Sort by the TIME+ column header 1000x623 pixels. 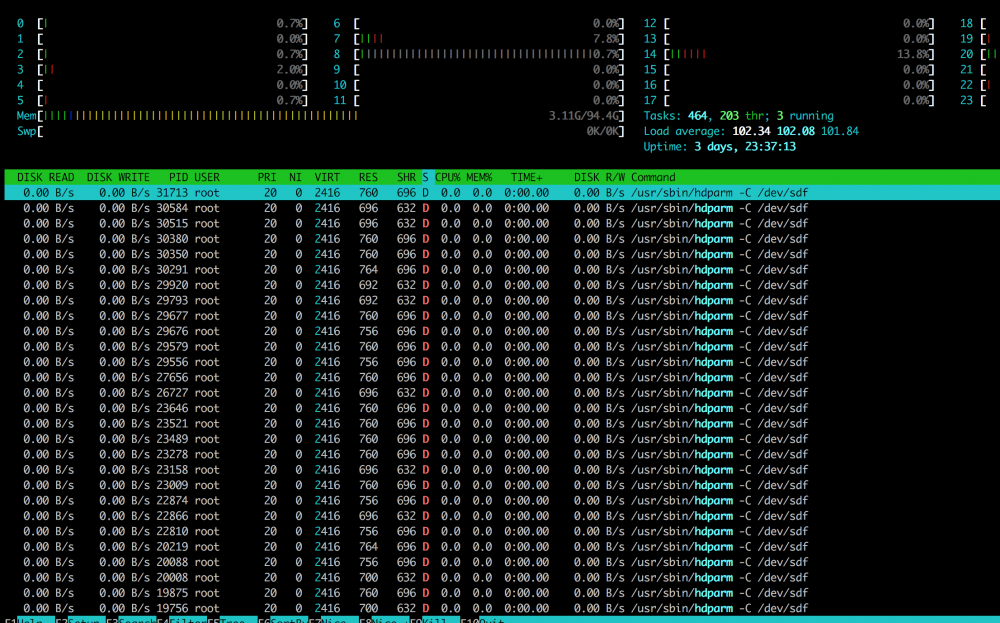coord(526,177)
